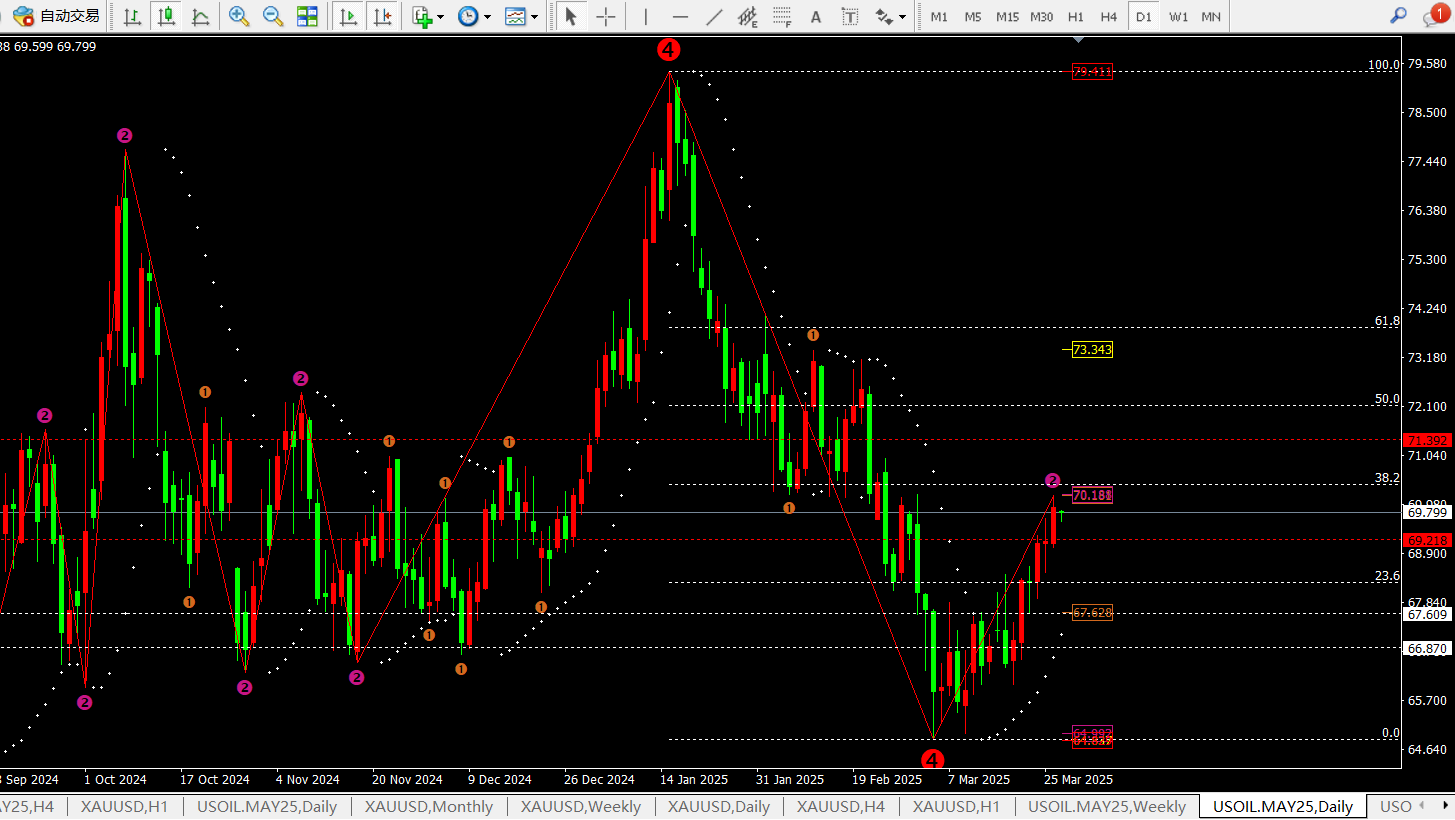Switch to the XAUUSD,Monthly chart tab
This screenshot has height=820, width=1455.
click(428, 806)
